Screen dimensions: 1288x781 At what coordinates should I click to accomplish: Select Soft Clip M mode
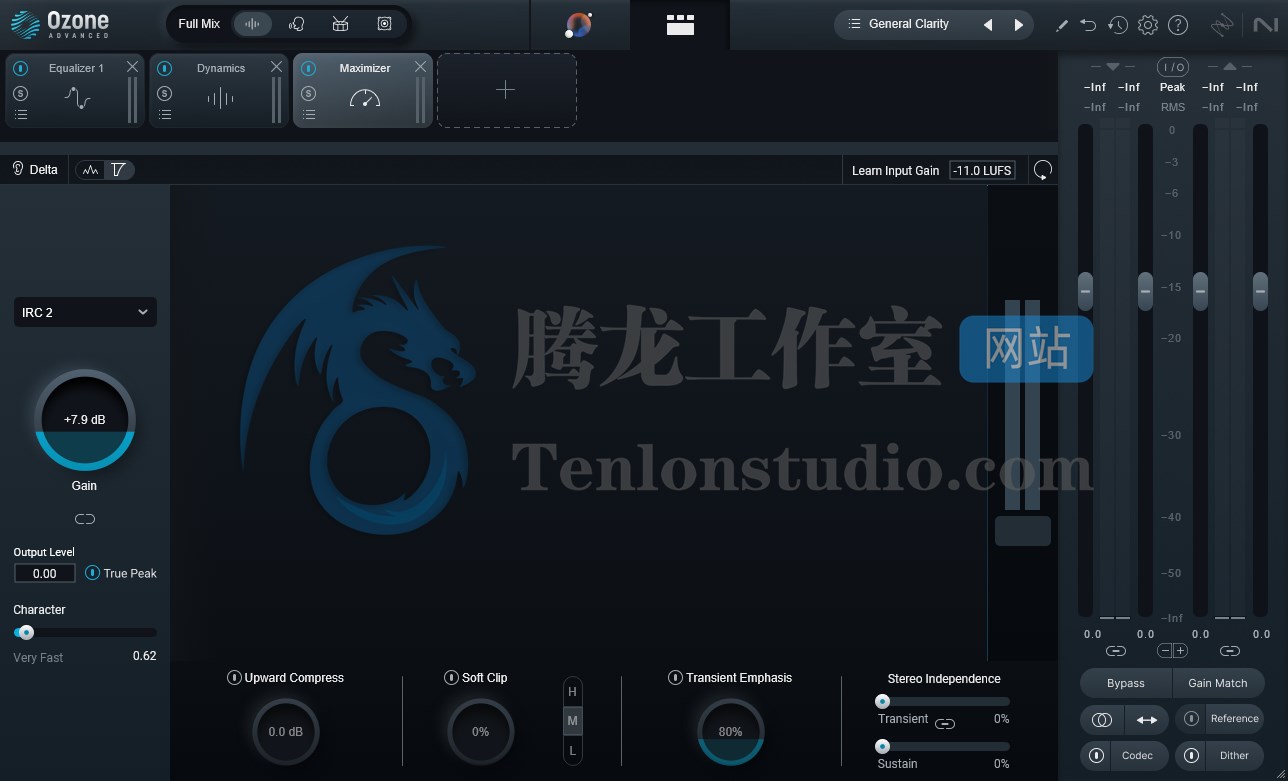[573, 721]
